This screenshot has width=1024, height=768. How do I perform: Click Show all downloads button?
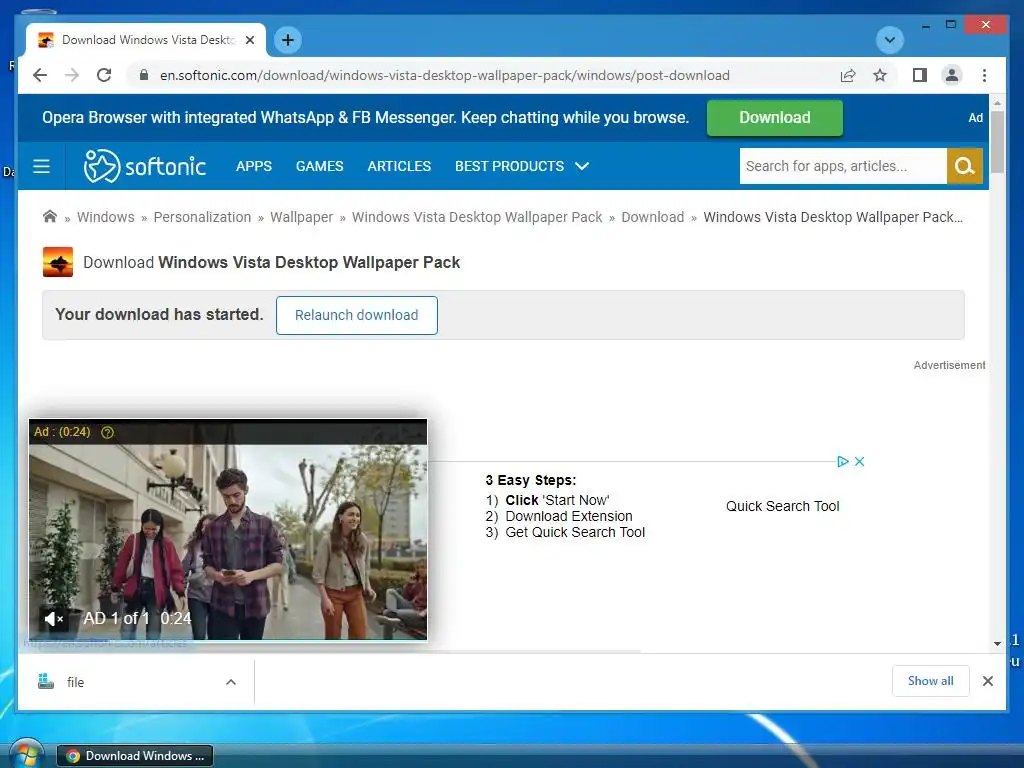point(931,681)
